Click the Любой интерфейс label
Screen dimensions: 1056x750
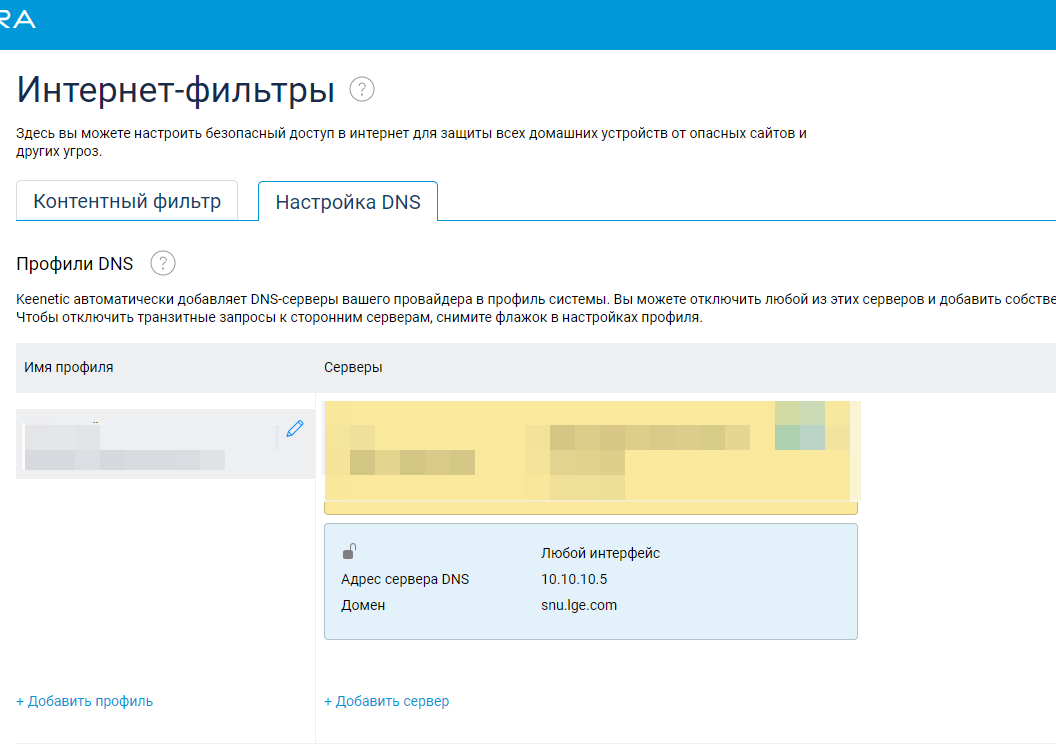click(600, 553)
